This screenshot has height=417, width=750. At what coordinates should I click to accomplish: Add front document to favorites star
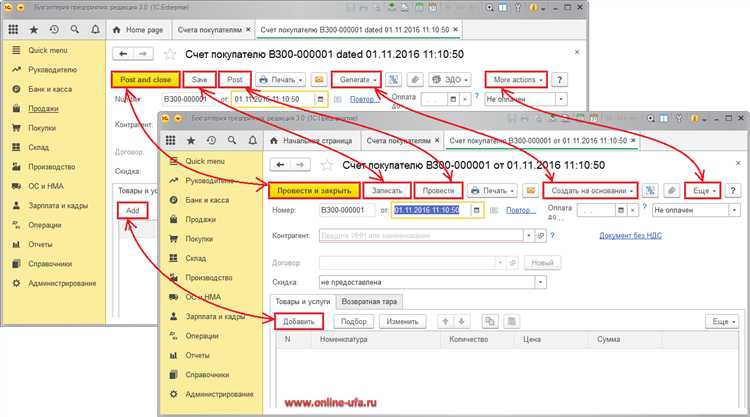coord(327,165)
